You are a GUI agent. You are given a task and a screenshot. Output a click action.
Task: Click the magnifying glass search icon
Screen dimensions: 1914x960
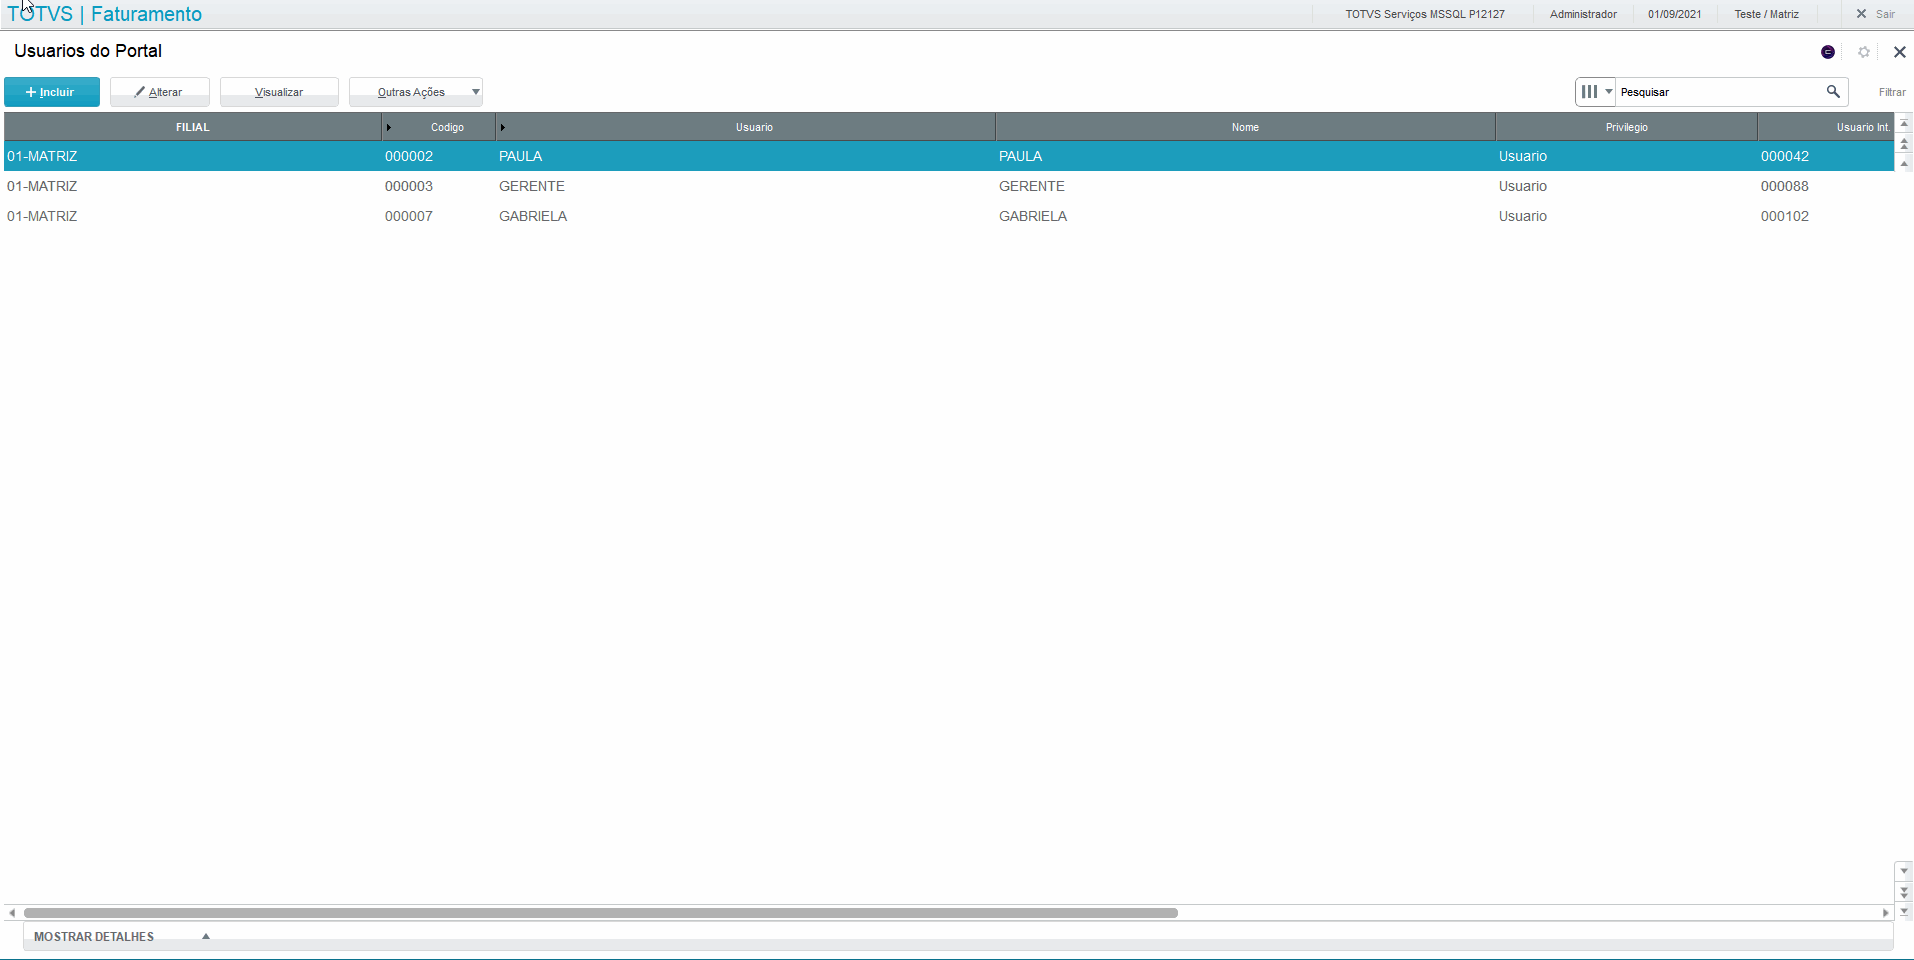[1833, 92]
